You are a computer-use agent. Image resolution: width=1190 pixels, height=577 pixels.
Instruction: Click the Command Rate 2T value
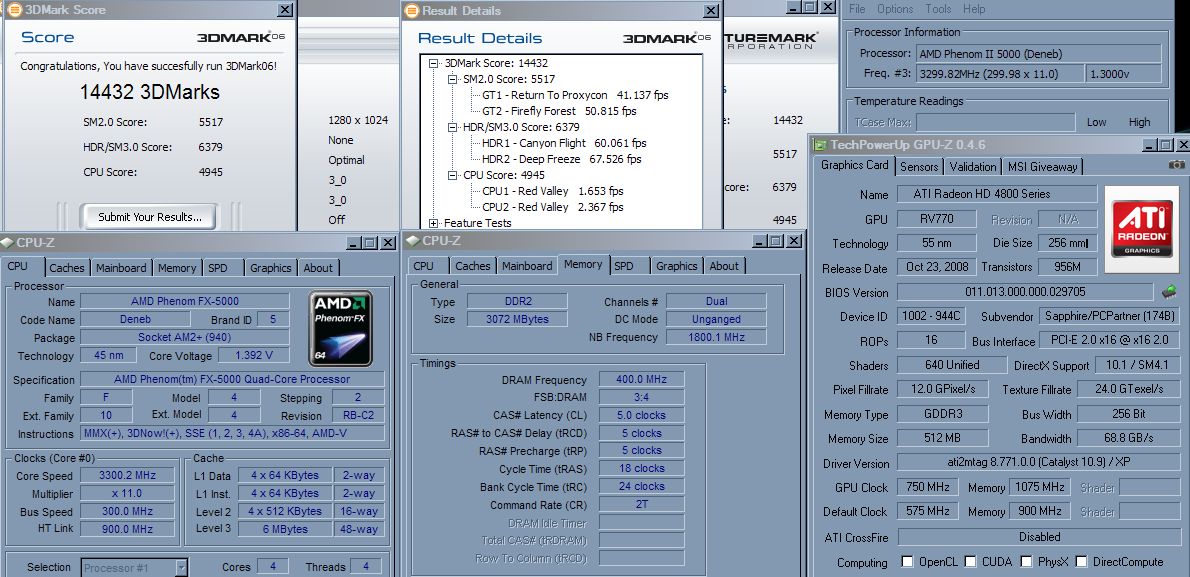click(x=641, y=505)
